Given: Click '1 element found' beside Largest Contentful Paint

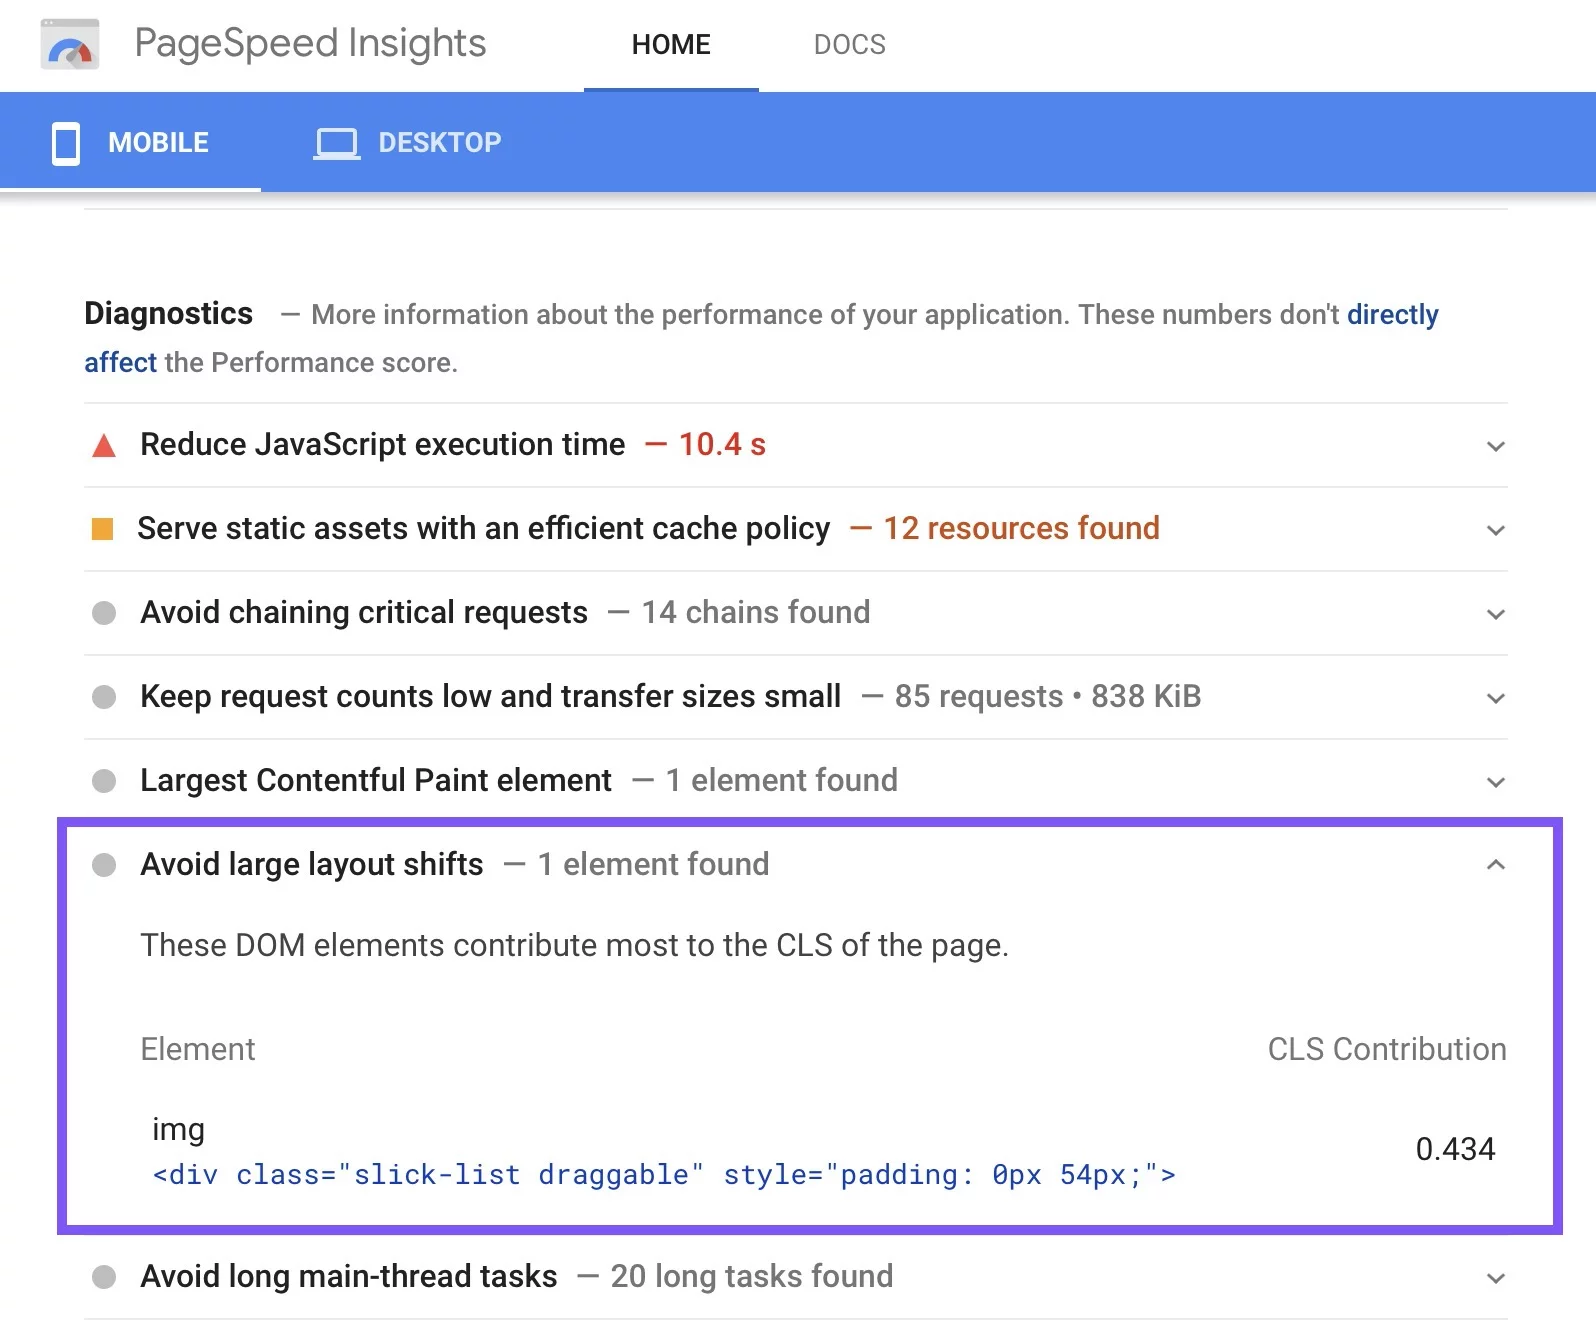Looking at the screenshot, I should click(x=782, y=780).
